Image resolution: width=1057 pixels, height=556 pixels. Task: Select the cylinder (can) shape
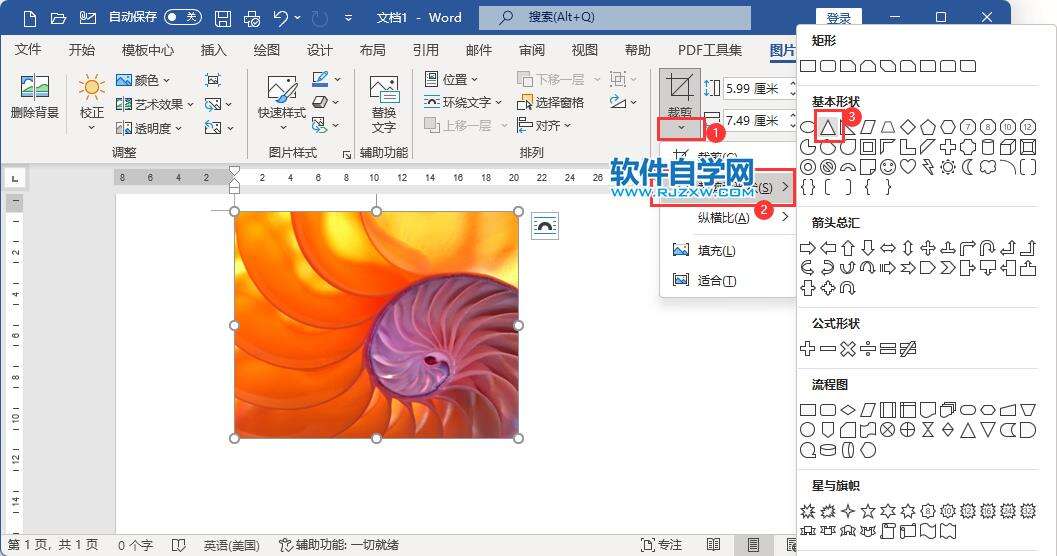[988, 147]
